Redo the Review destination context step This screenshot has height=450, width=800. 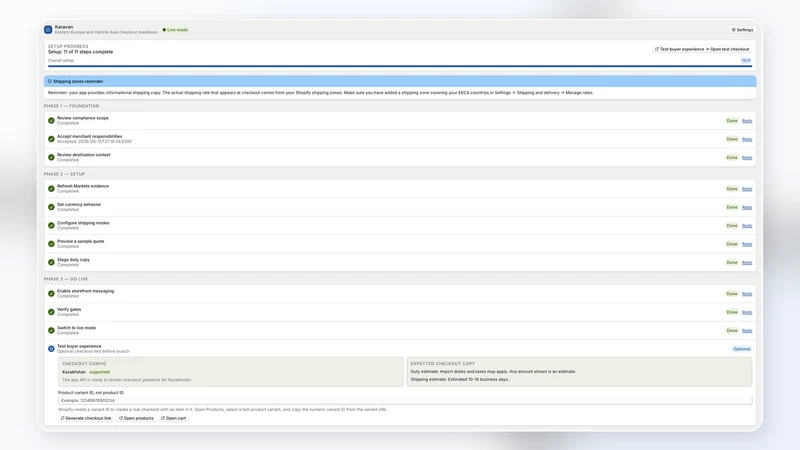coord(747,158)
